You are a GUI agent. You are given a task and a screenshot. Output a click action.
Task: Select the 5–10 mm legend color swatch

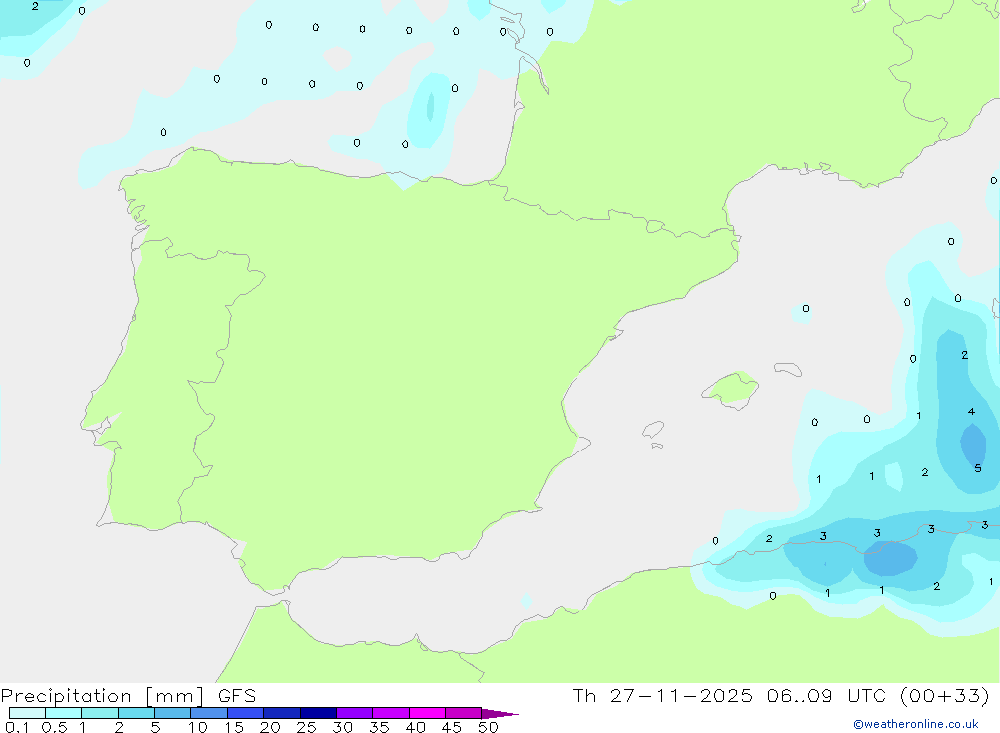click(173, 713)
